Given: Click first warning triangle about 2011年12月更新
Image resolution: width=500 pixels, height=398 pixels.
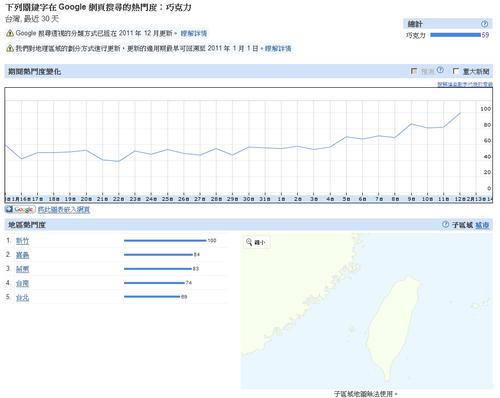Looking at the screenshot, I should pos(10,33).
